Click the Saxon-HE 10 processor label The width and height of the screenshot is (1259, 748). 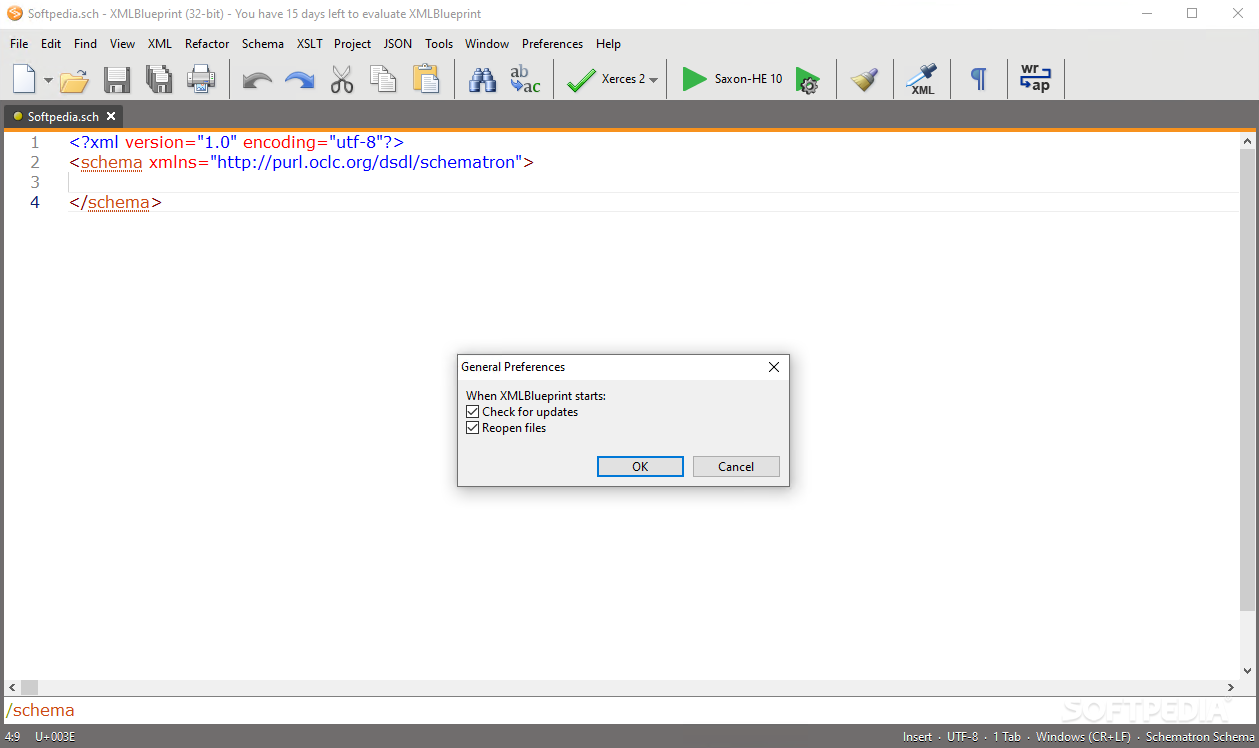click(748, 79)
